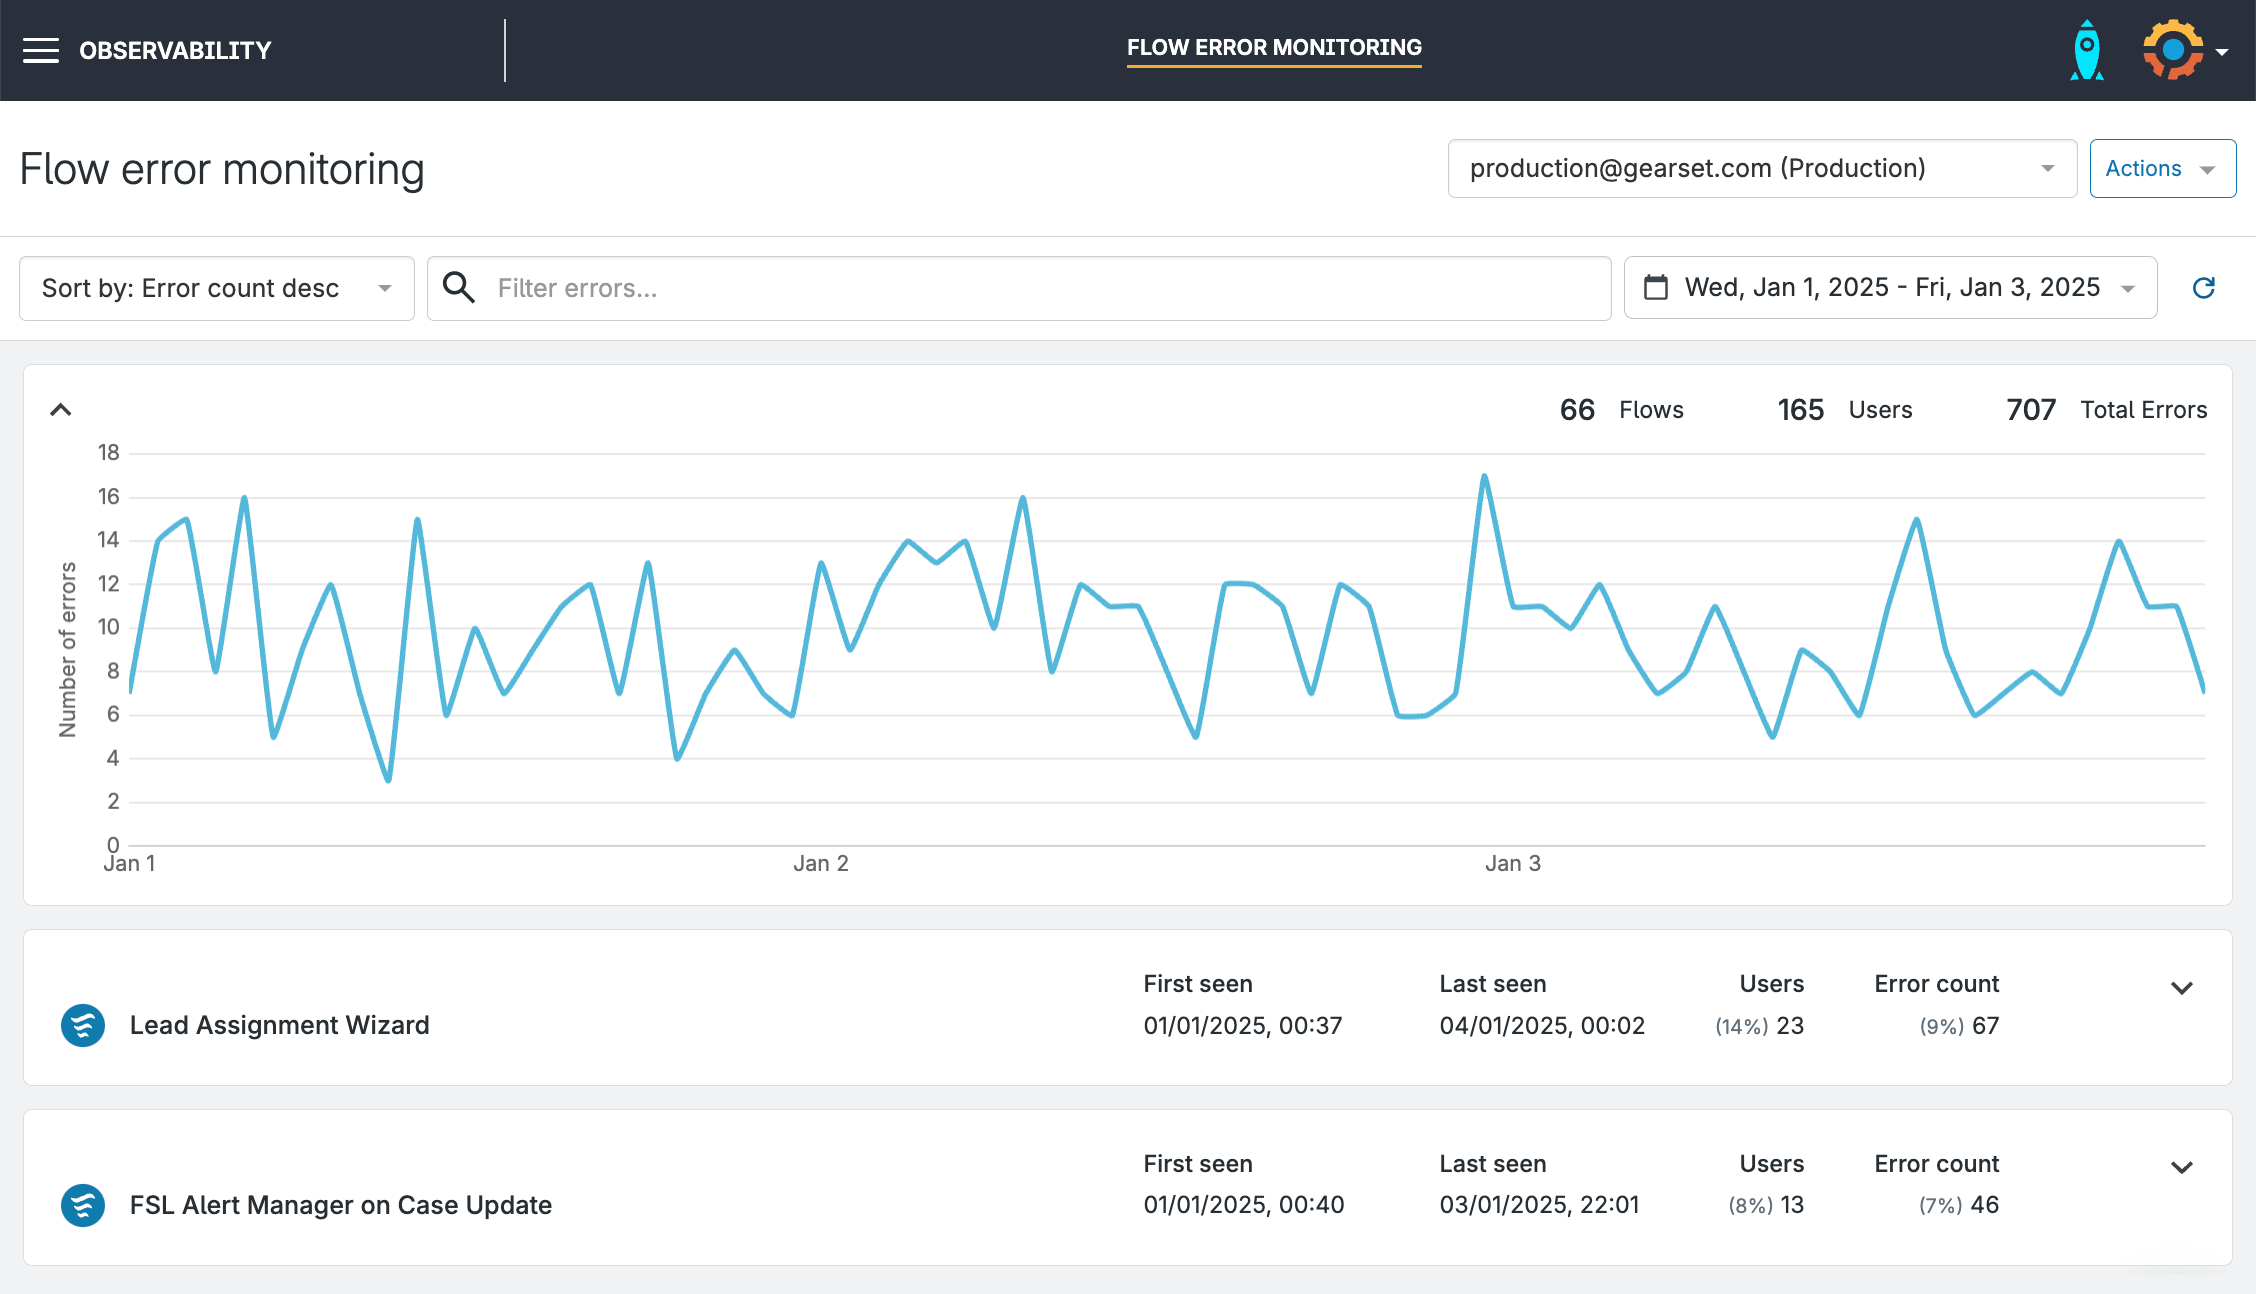
Task: Enable filtering via the Actions button toggle
Action: click(x=2163, y=167)
